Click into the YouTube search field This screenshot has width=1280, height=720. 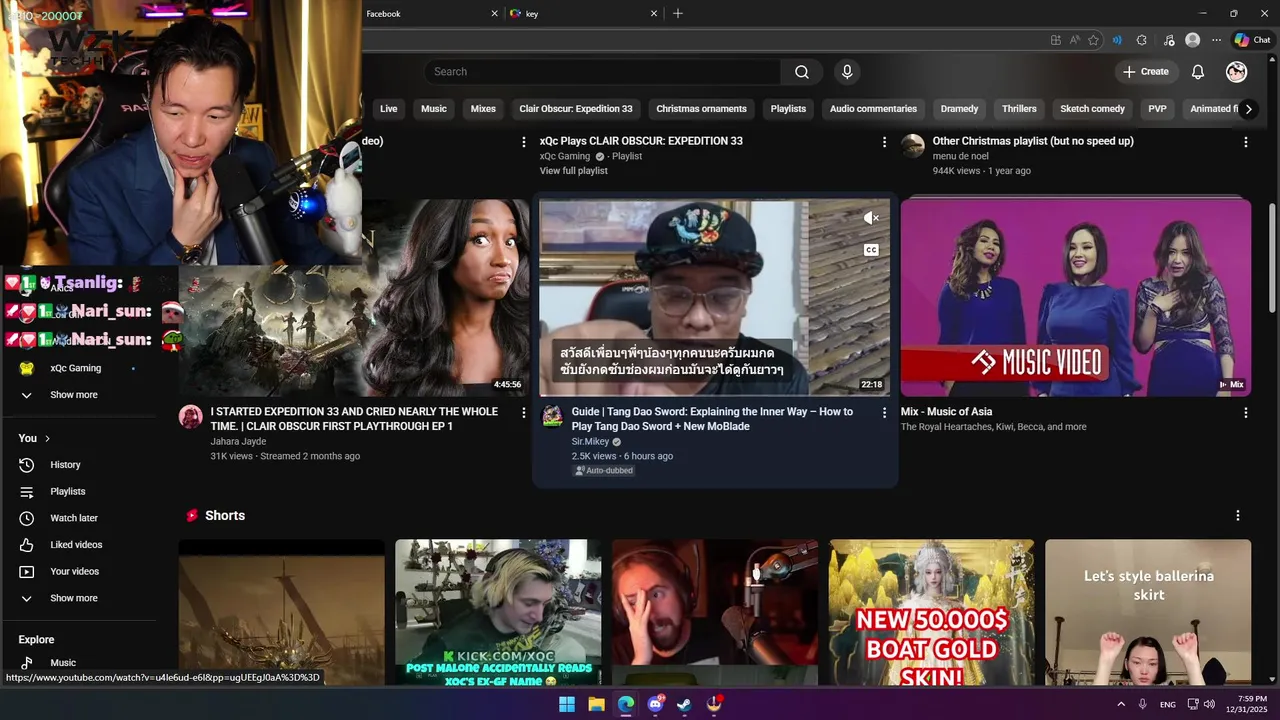click(x=602, y=72)
